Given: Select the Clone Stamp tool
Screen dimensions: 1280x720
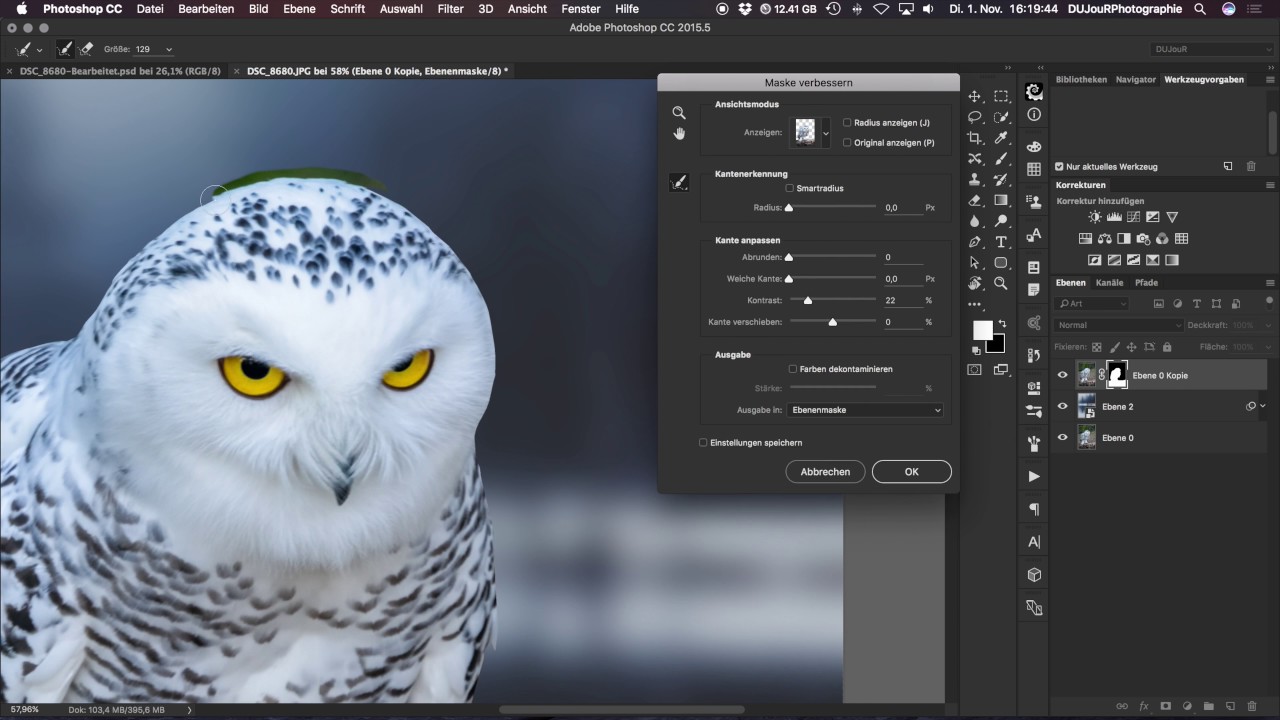Looking at the screenshot, I should (x=975, y=180).
